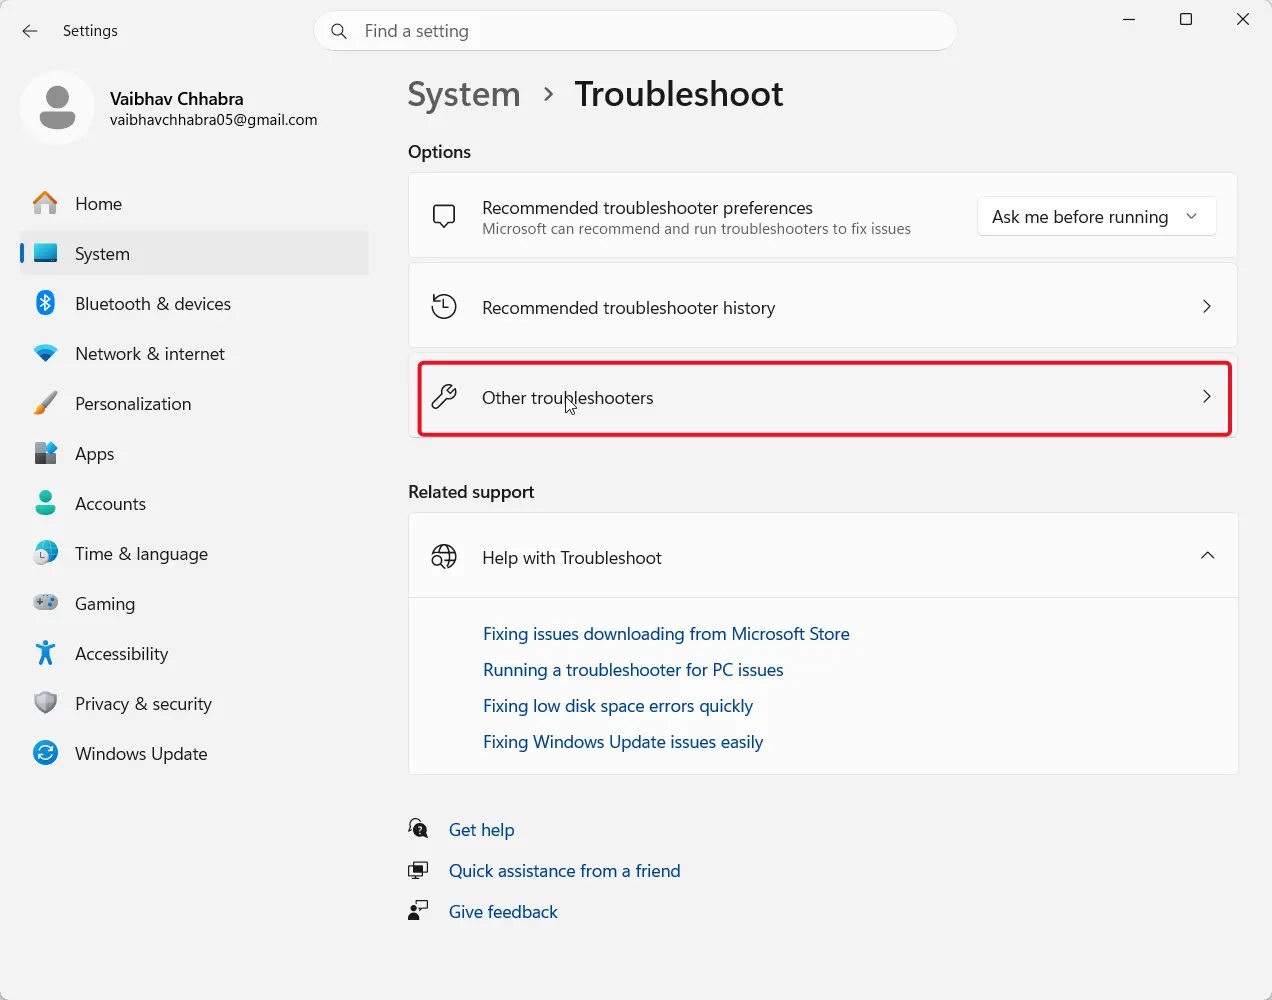Open Windows Update settings

tap(194, 754)
